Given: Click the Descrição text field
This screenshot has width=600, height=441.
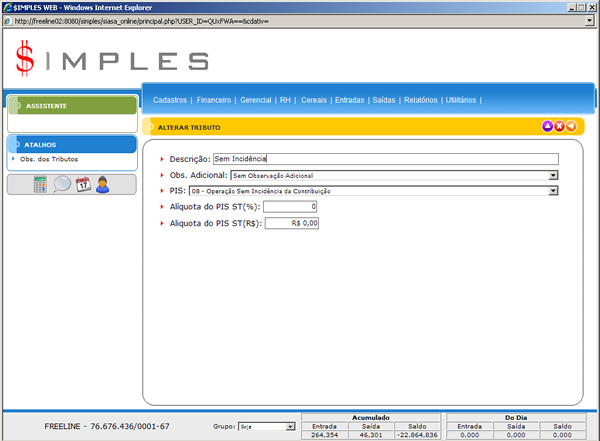Looking at the screenshot, I should click(x=384, y=158).
